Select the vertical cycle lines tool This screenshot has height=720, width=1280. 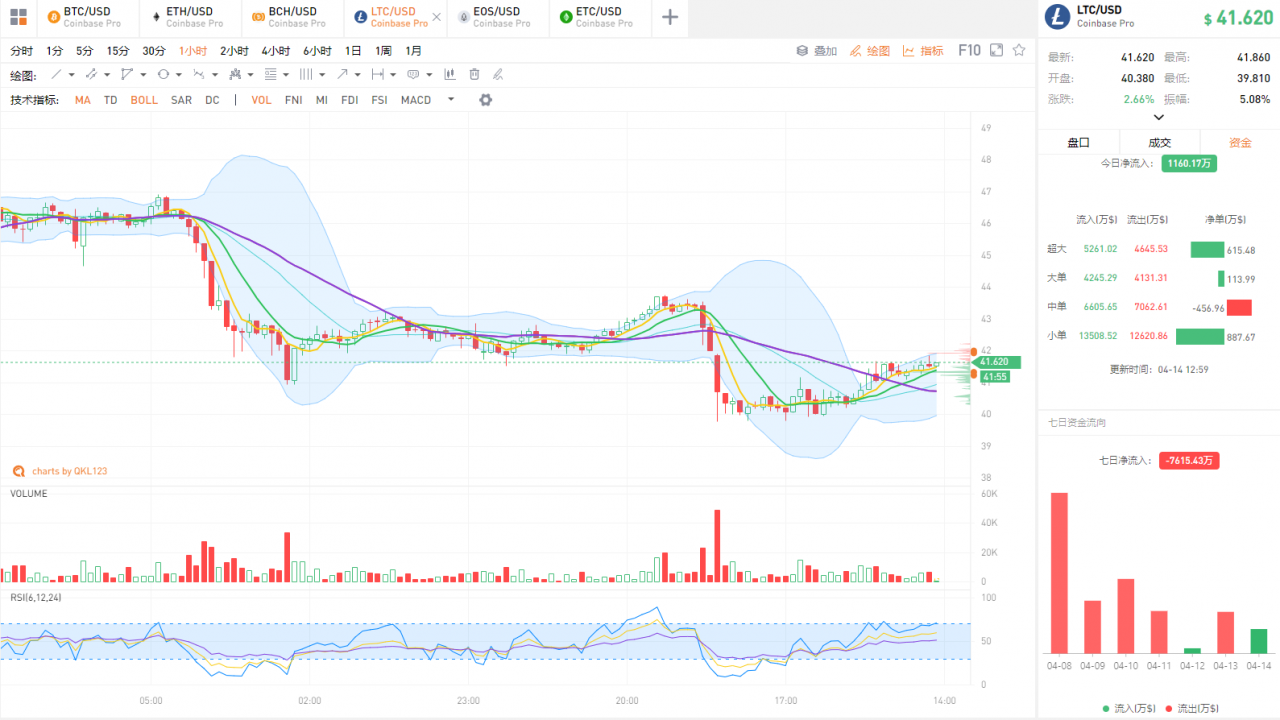(306, 74)
